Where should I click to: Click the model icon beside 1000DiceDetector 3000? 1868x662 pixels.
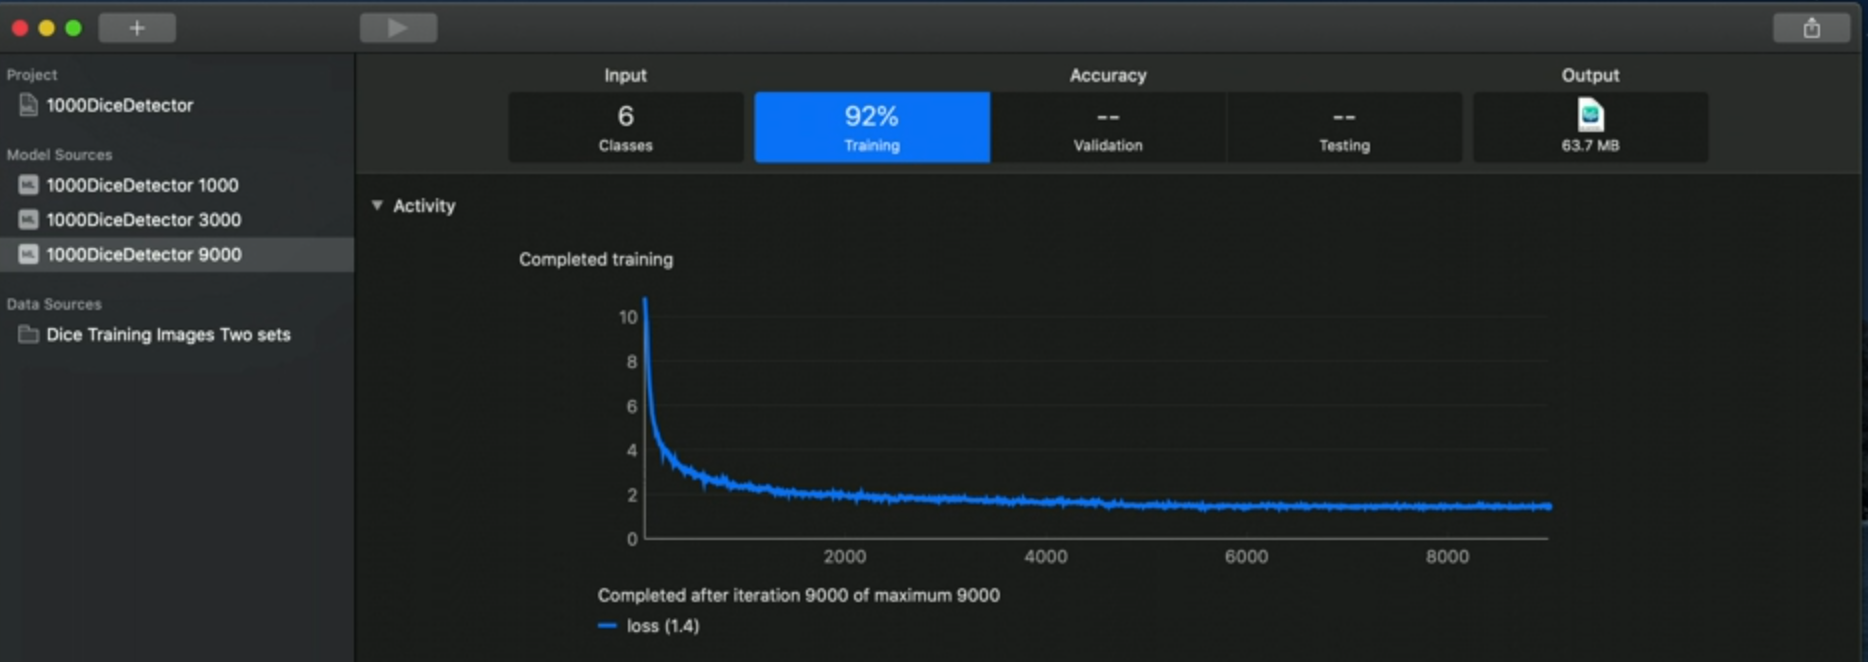point(28,220)
